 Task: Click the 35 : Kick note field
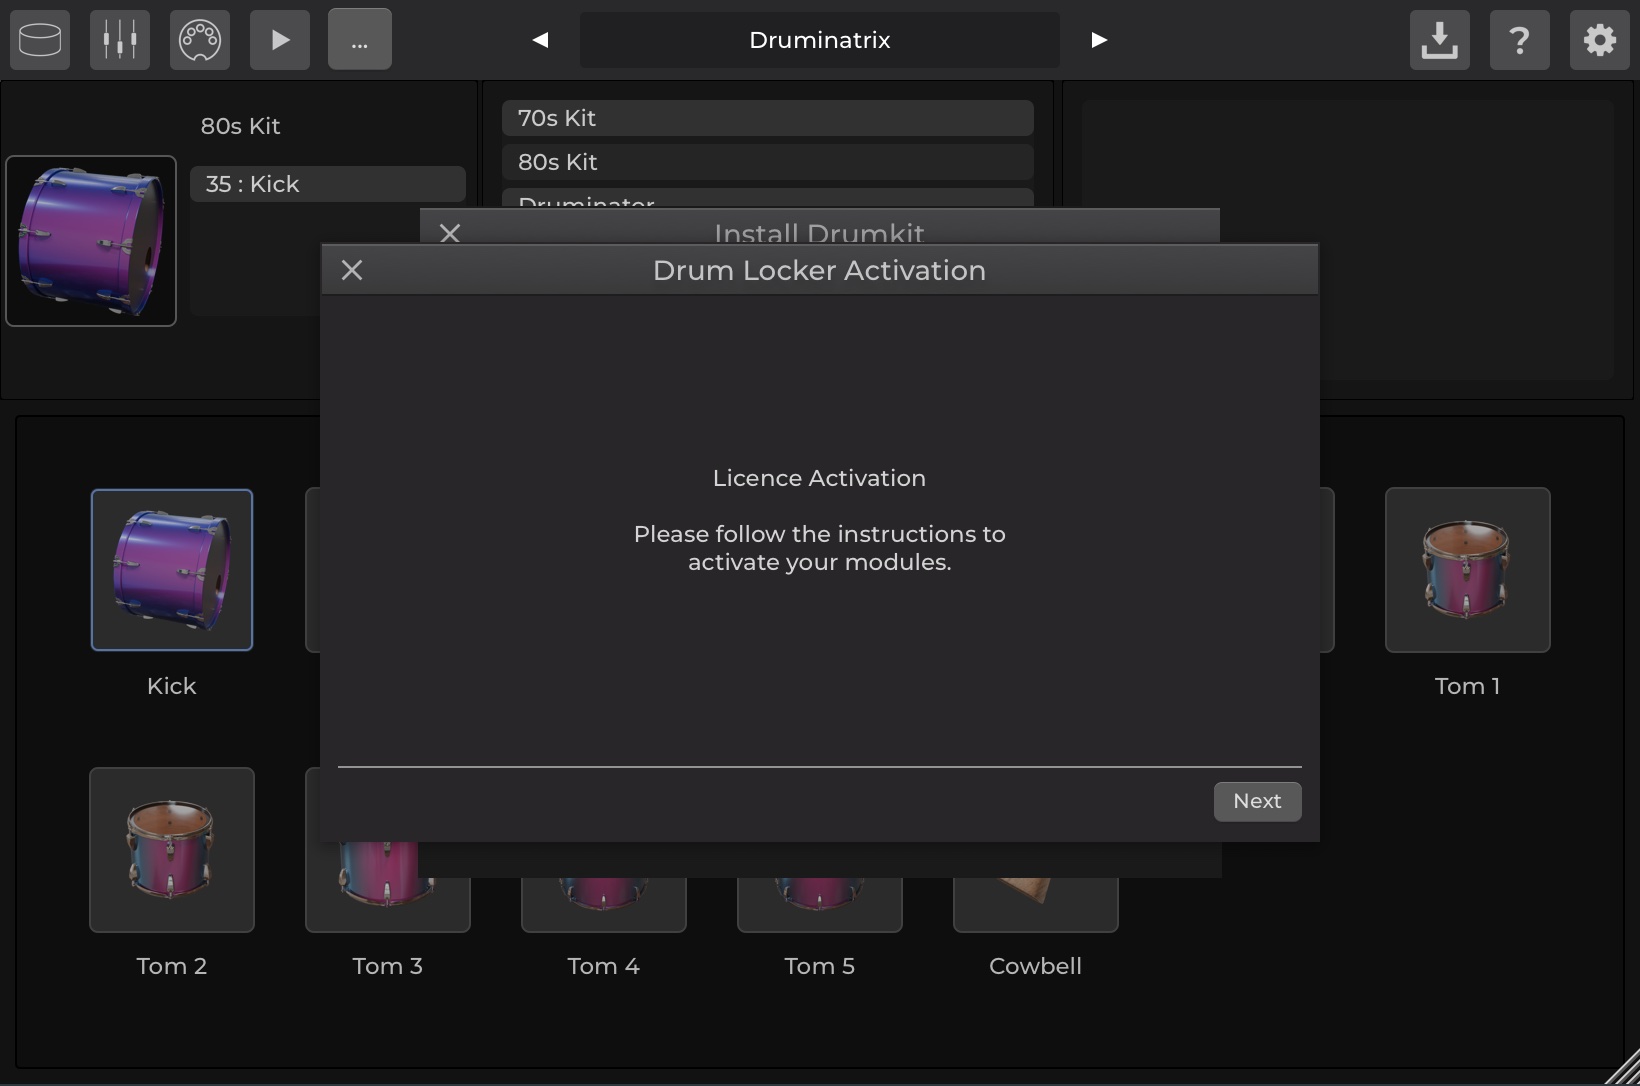pos(328,184)
